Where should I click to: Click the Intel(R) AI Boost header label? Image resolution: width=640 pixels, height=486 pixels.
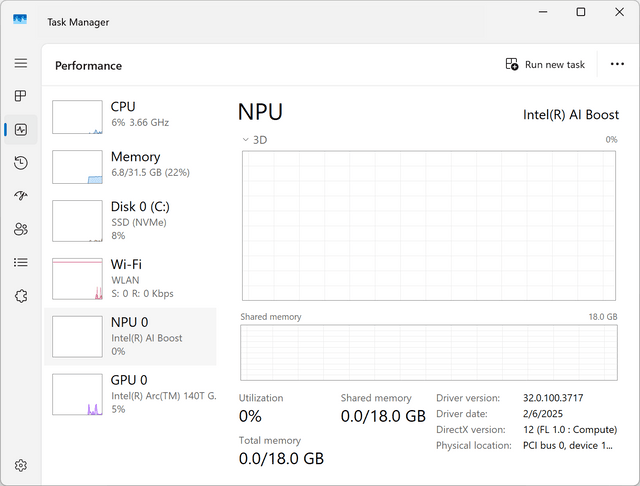(x=571, y=115)
